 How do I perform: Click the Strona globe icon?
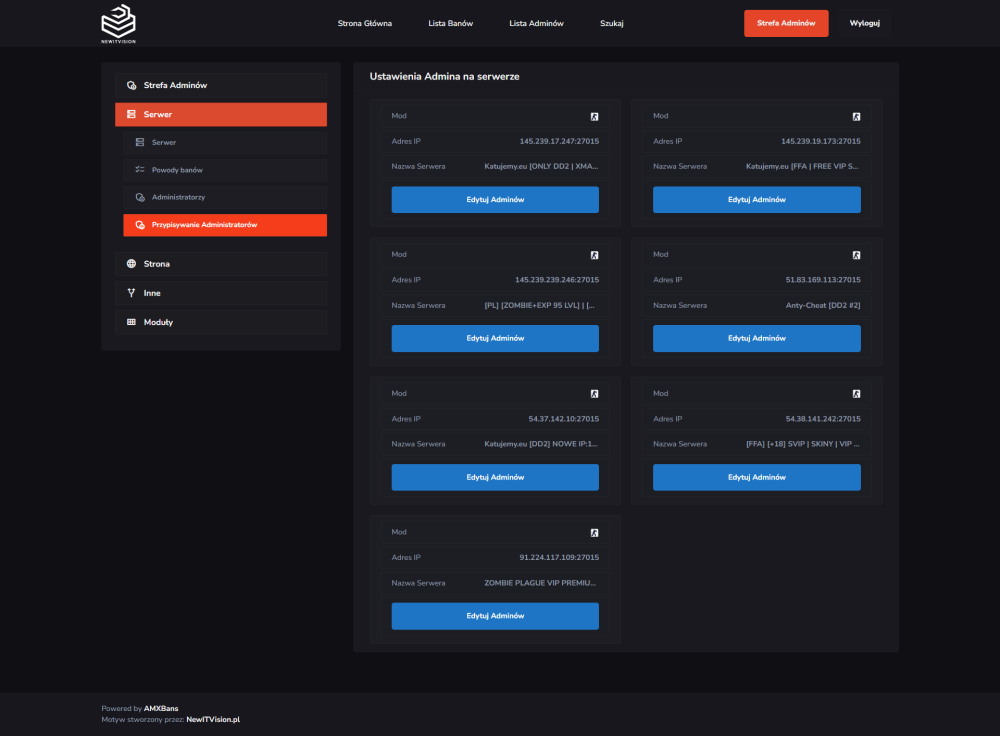(131, 264)
